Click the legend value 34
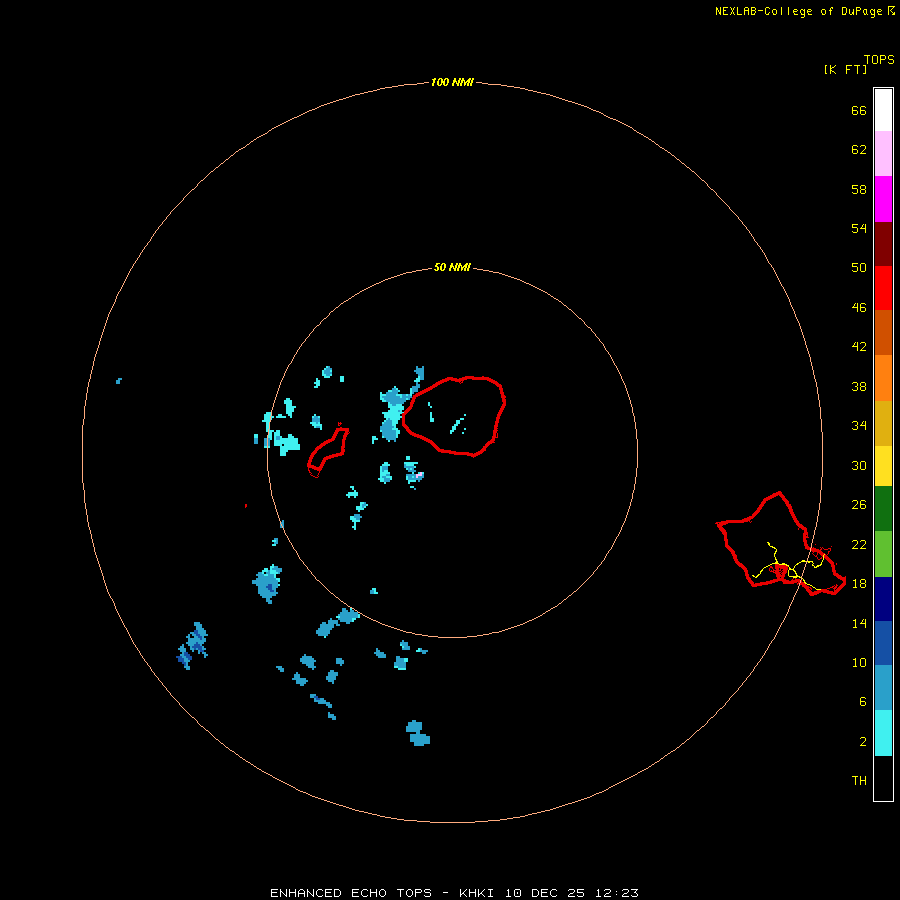This screenshot has height=900, width=900. pyautogui.click(x=859, y=425)
